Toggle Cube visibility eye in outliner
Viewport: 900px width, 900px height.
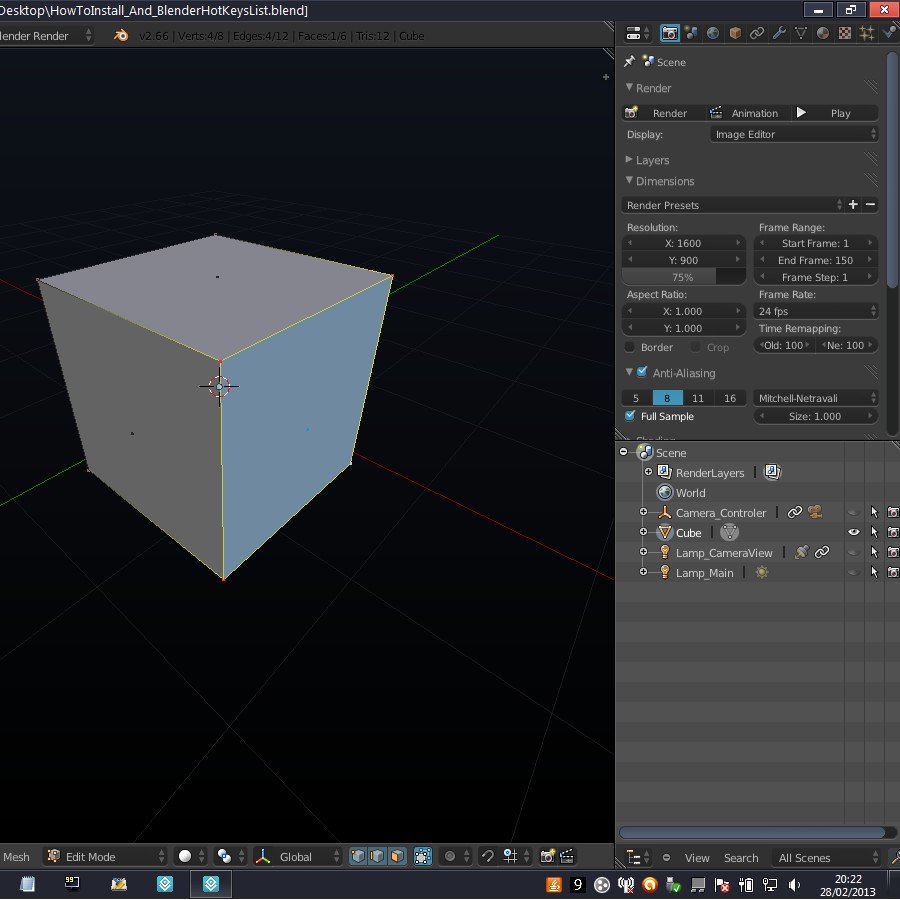tap(853, 532)
